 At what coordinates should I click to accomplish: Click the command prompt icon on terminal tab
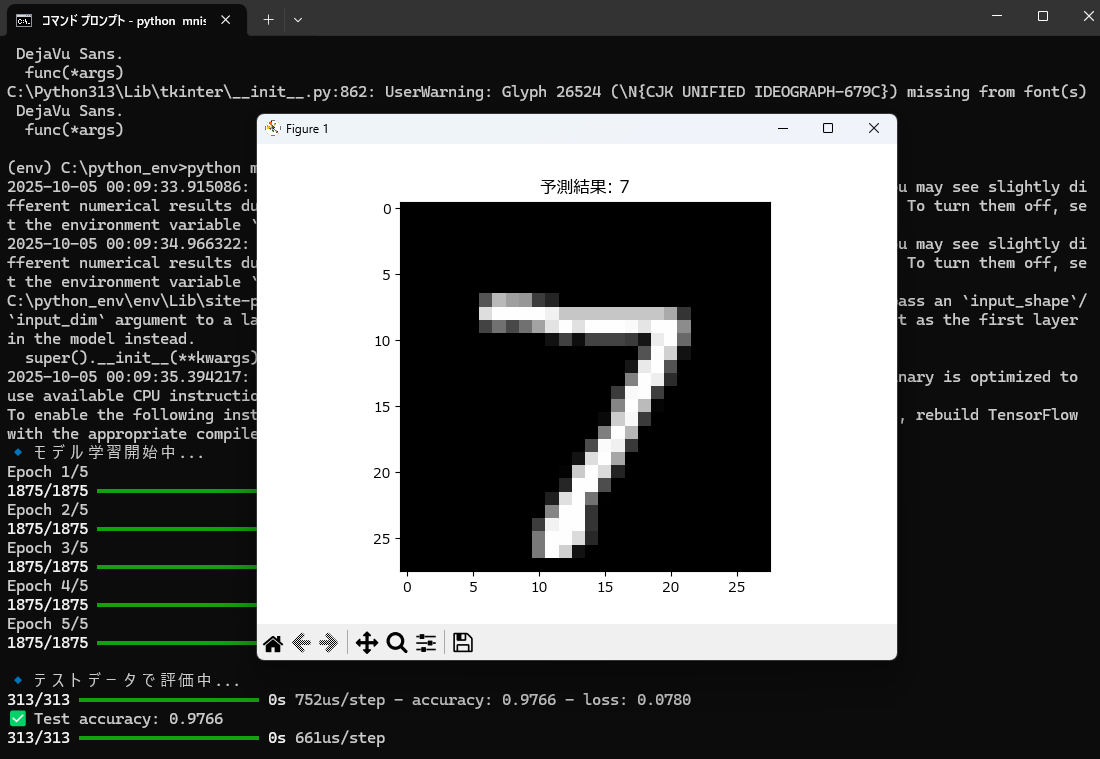(23, 19)
